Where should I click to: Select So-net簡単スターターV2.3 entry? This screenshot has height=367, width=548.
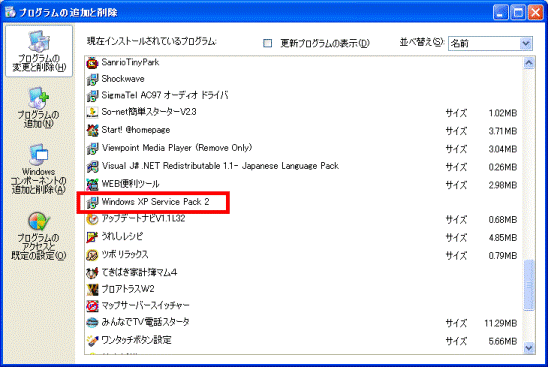tap(149, 112)
